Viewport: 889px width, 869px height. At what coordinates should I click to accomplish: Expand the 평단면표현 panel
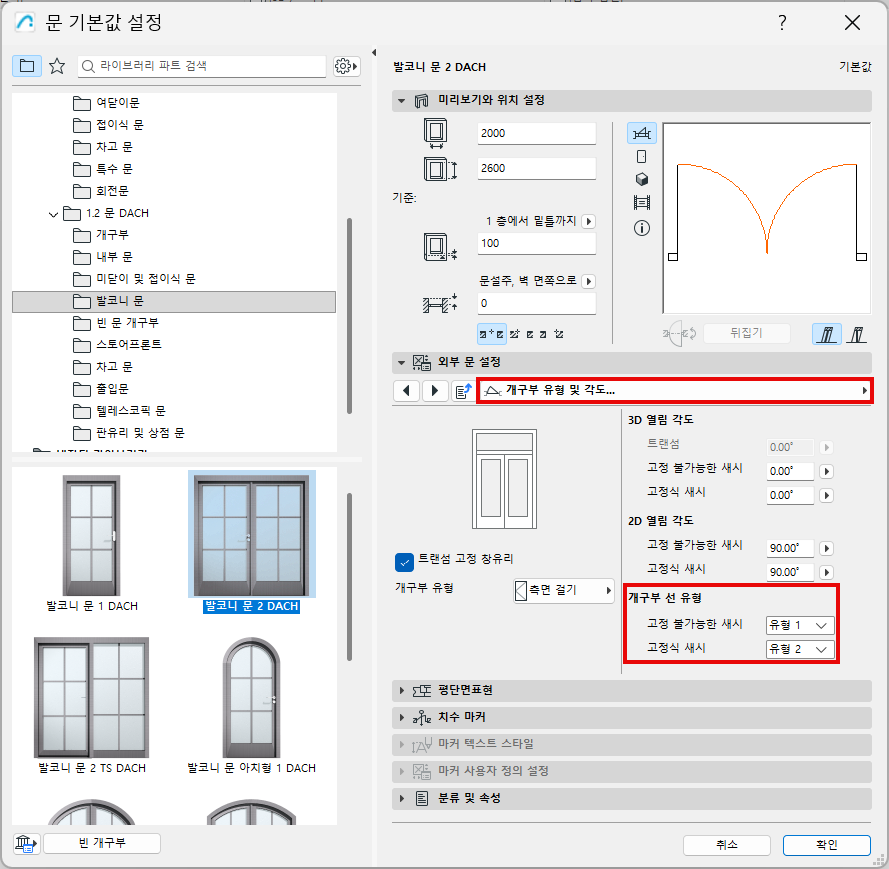[x=401, y=690]
